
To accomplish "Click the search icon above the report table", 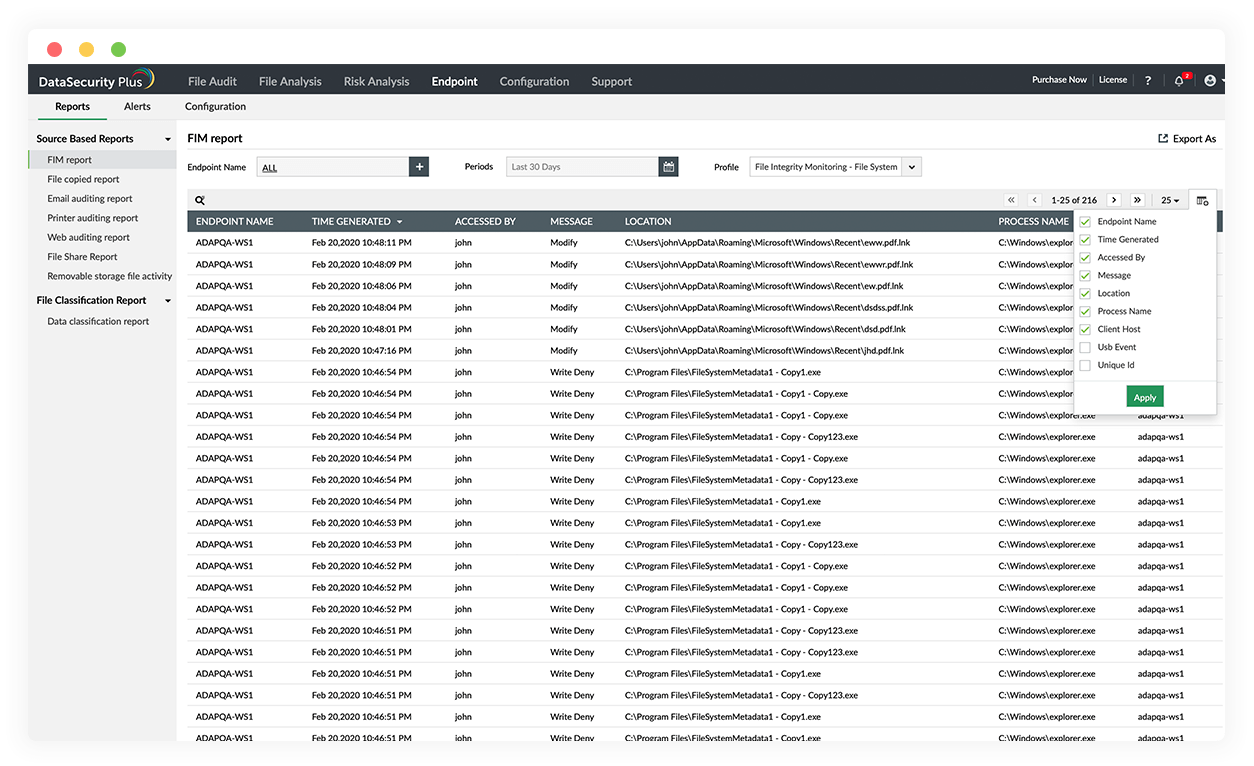I will (199, 199).
